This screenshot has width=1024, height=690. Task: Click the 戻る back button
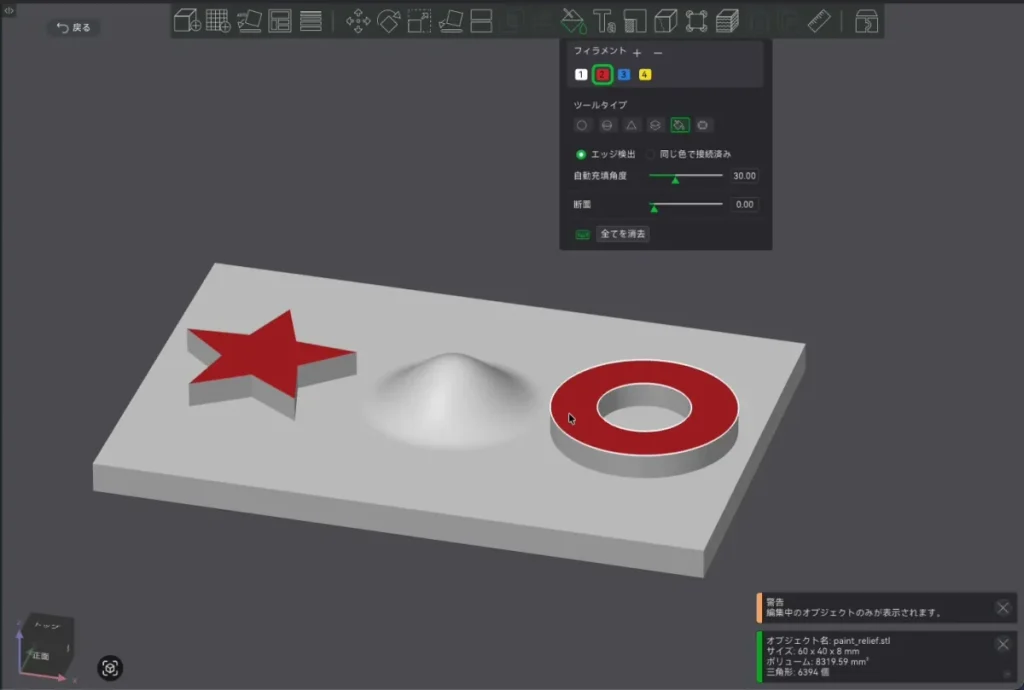[x=74, y=27]
